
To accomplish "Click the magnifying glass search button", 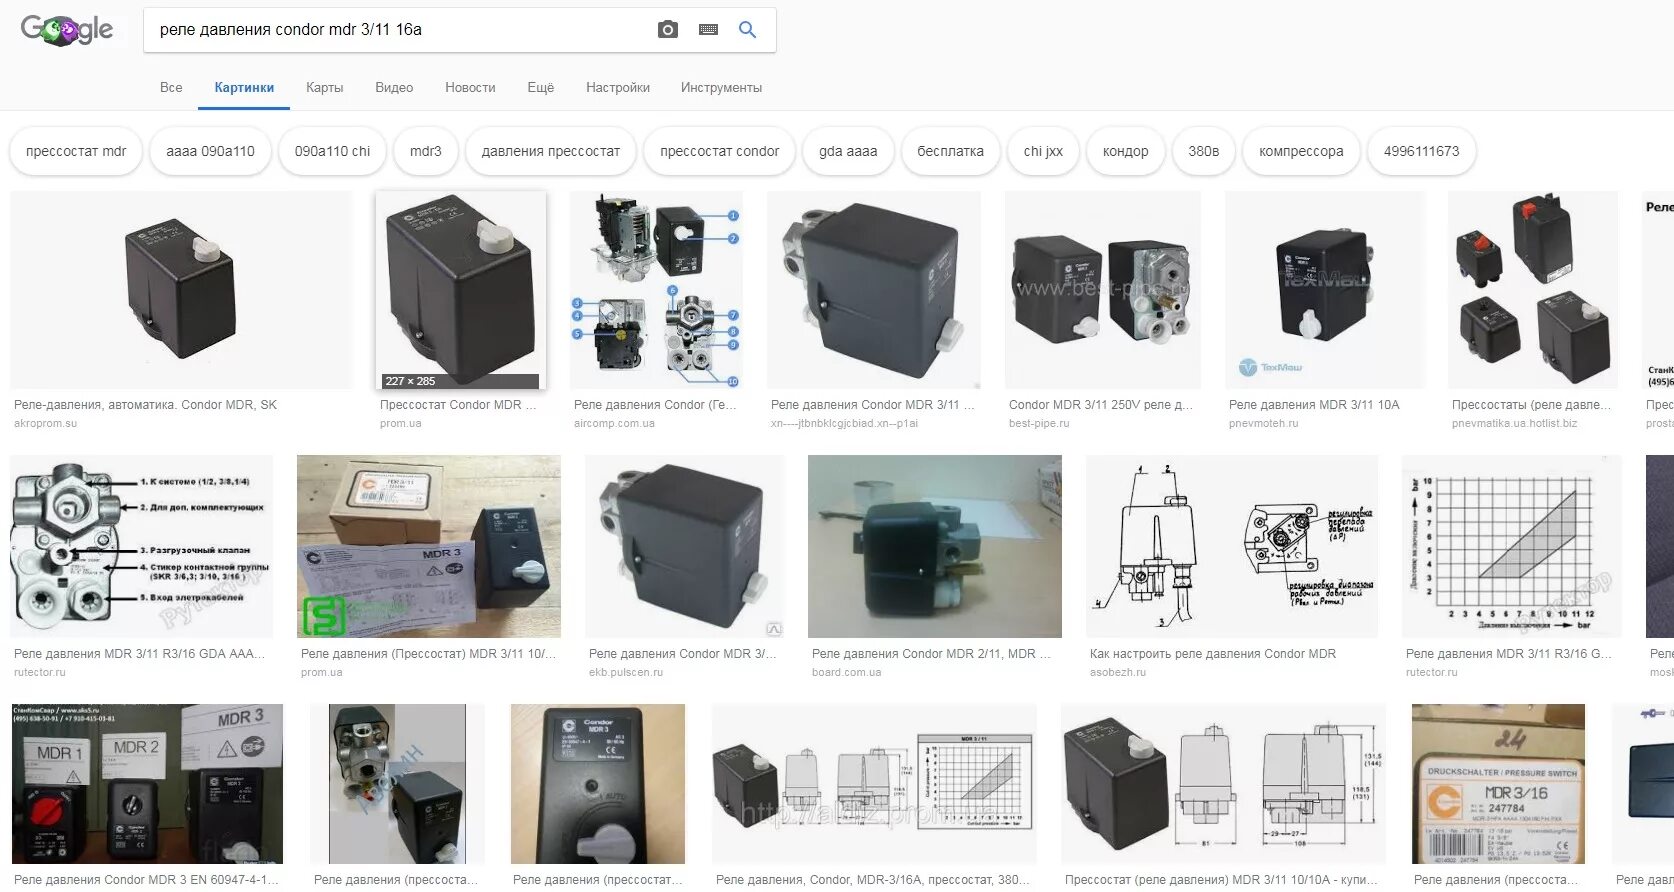I will pos(747,30).
